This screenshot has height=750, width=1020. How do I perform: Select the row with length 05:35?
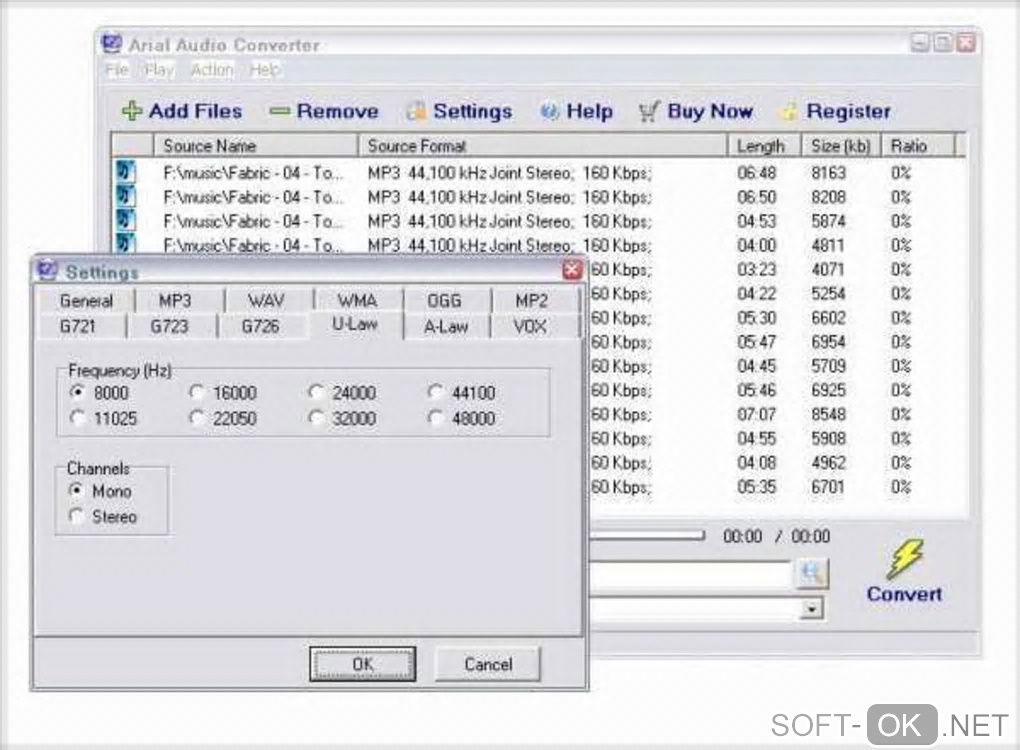coord(778,487)
